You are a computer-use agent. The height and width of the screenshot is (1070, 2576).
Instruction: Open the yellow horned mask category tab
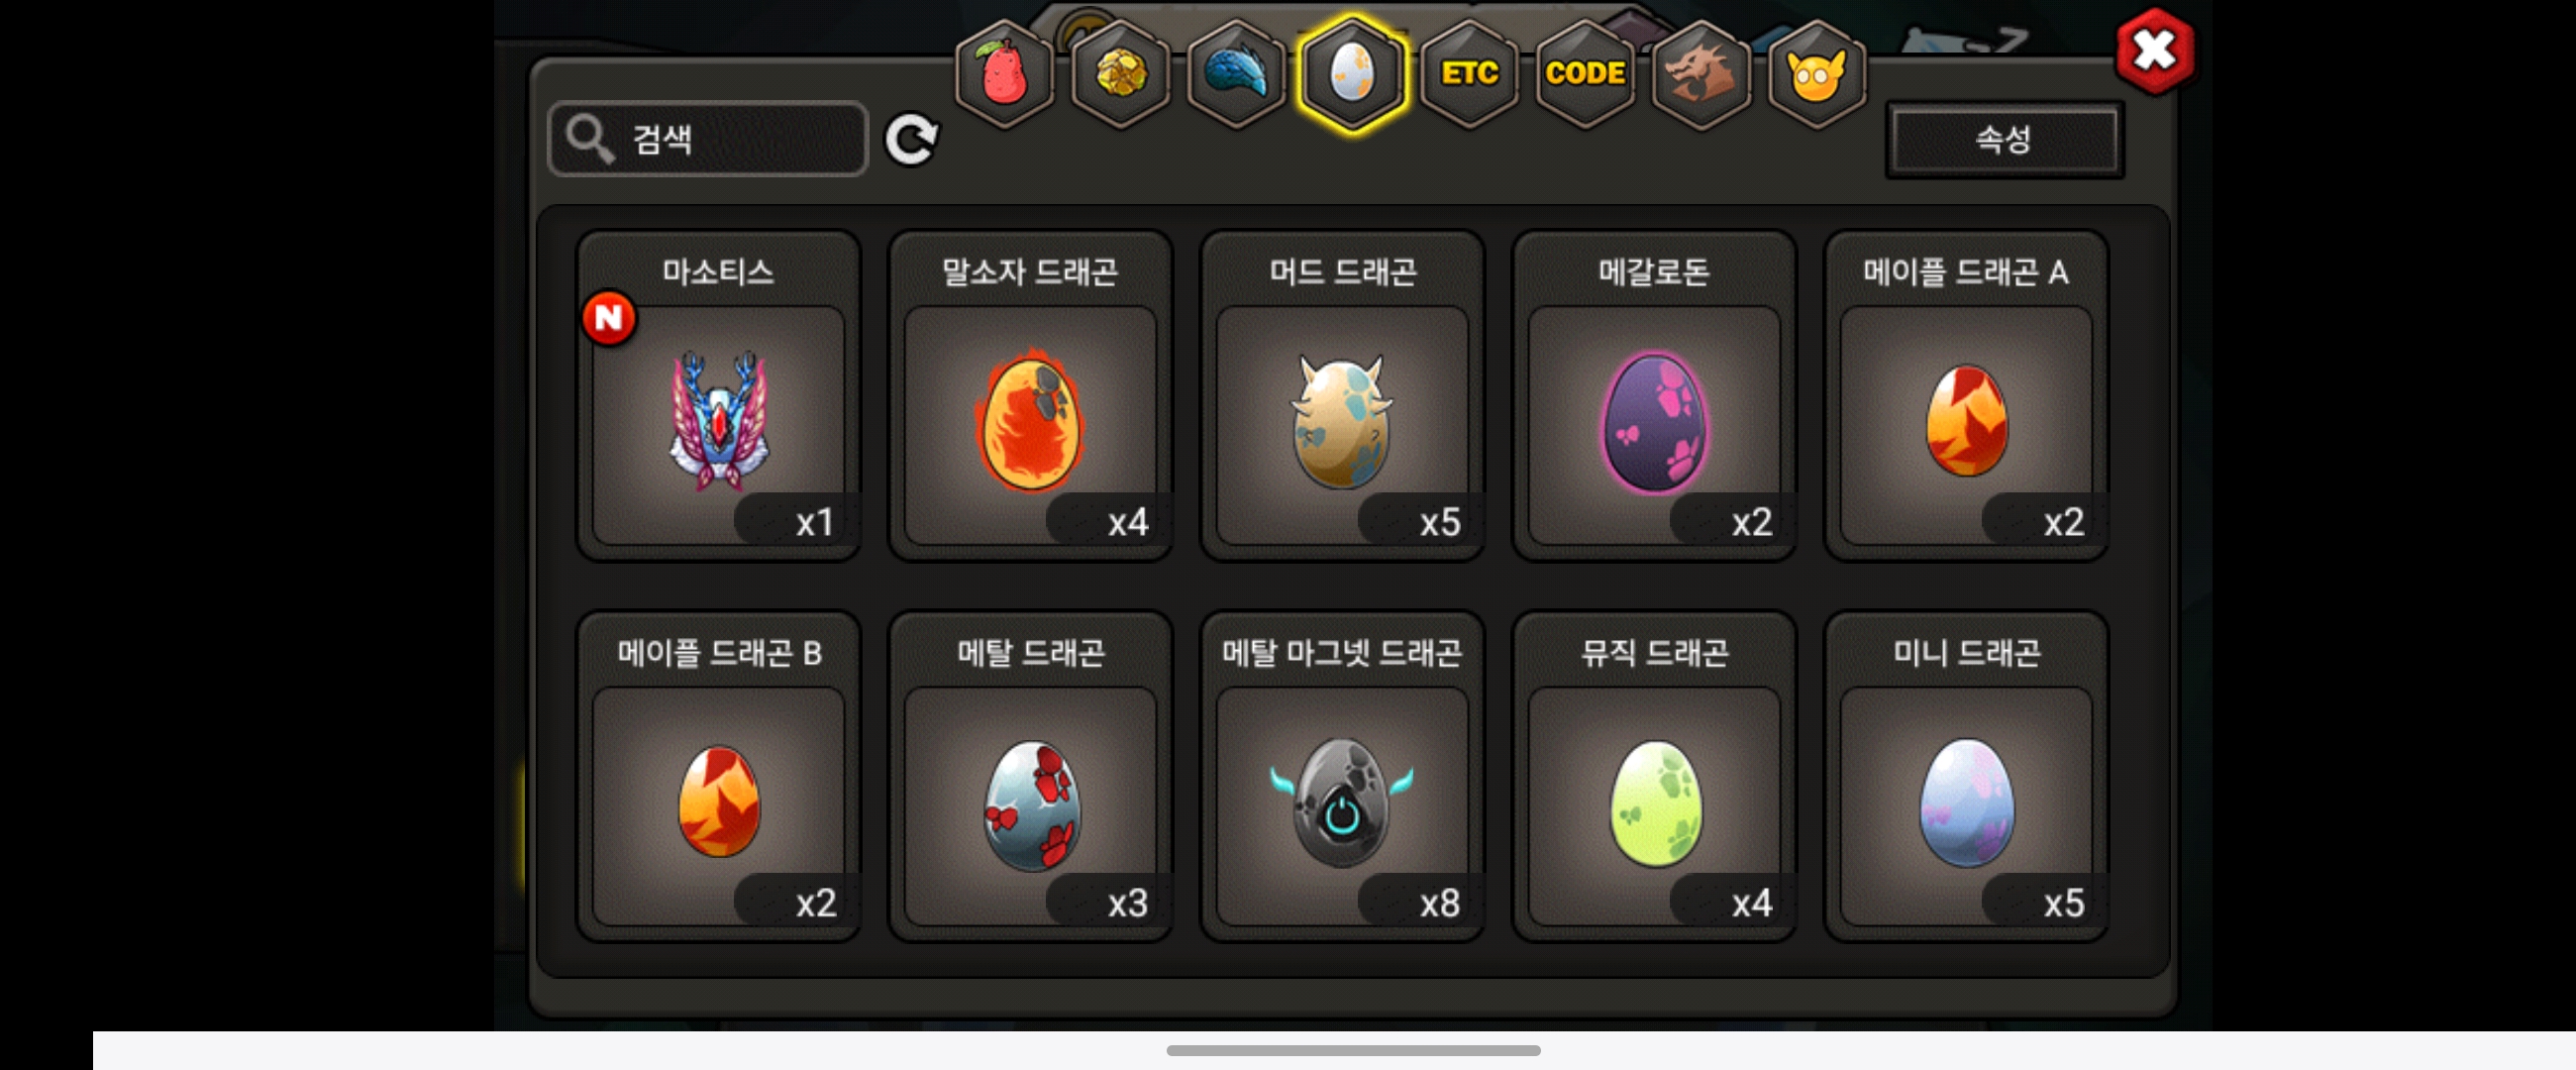click(1817, 73)
